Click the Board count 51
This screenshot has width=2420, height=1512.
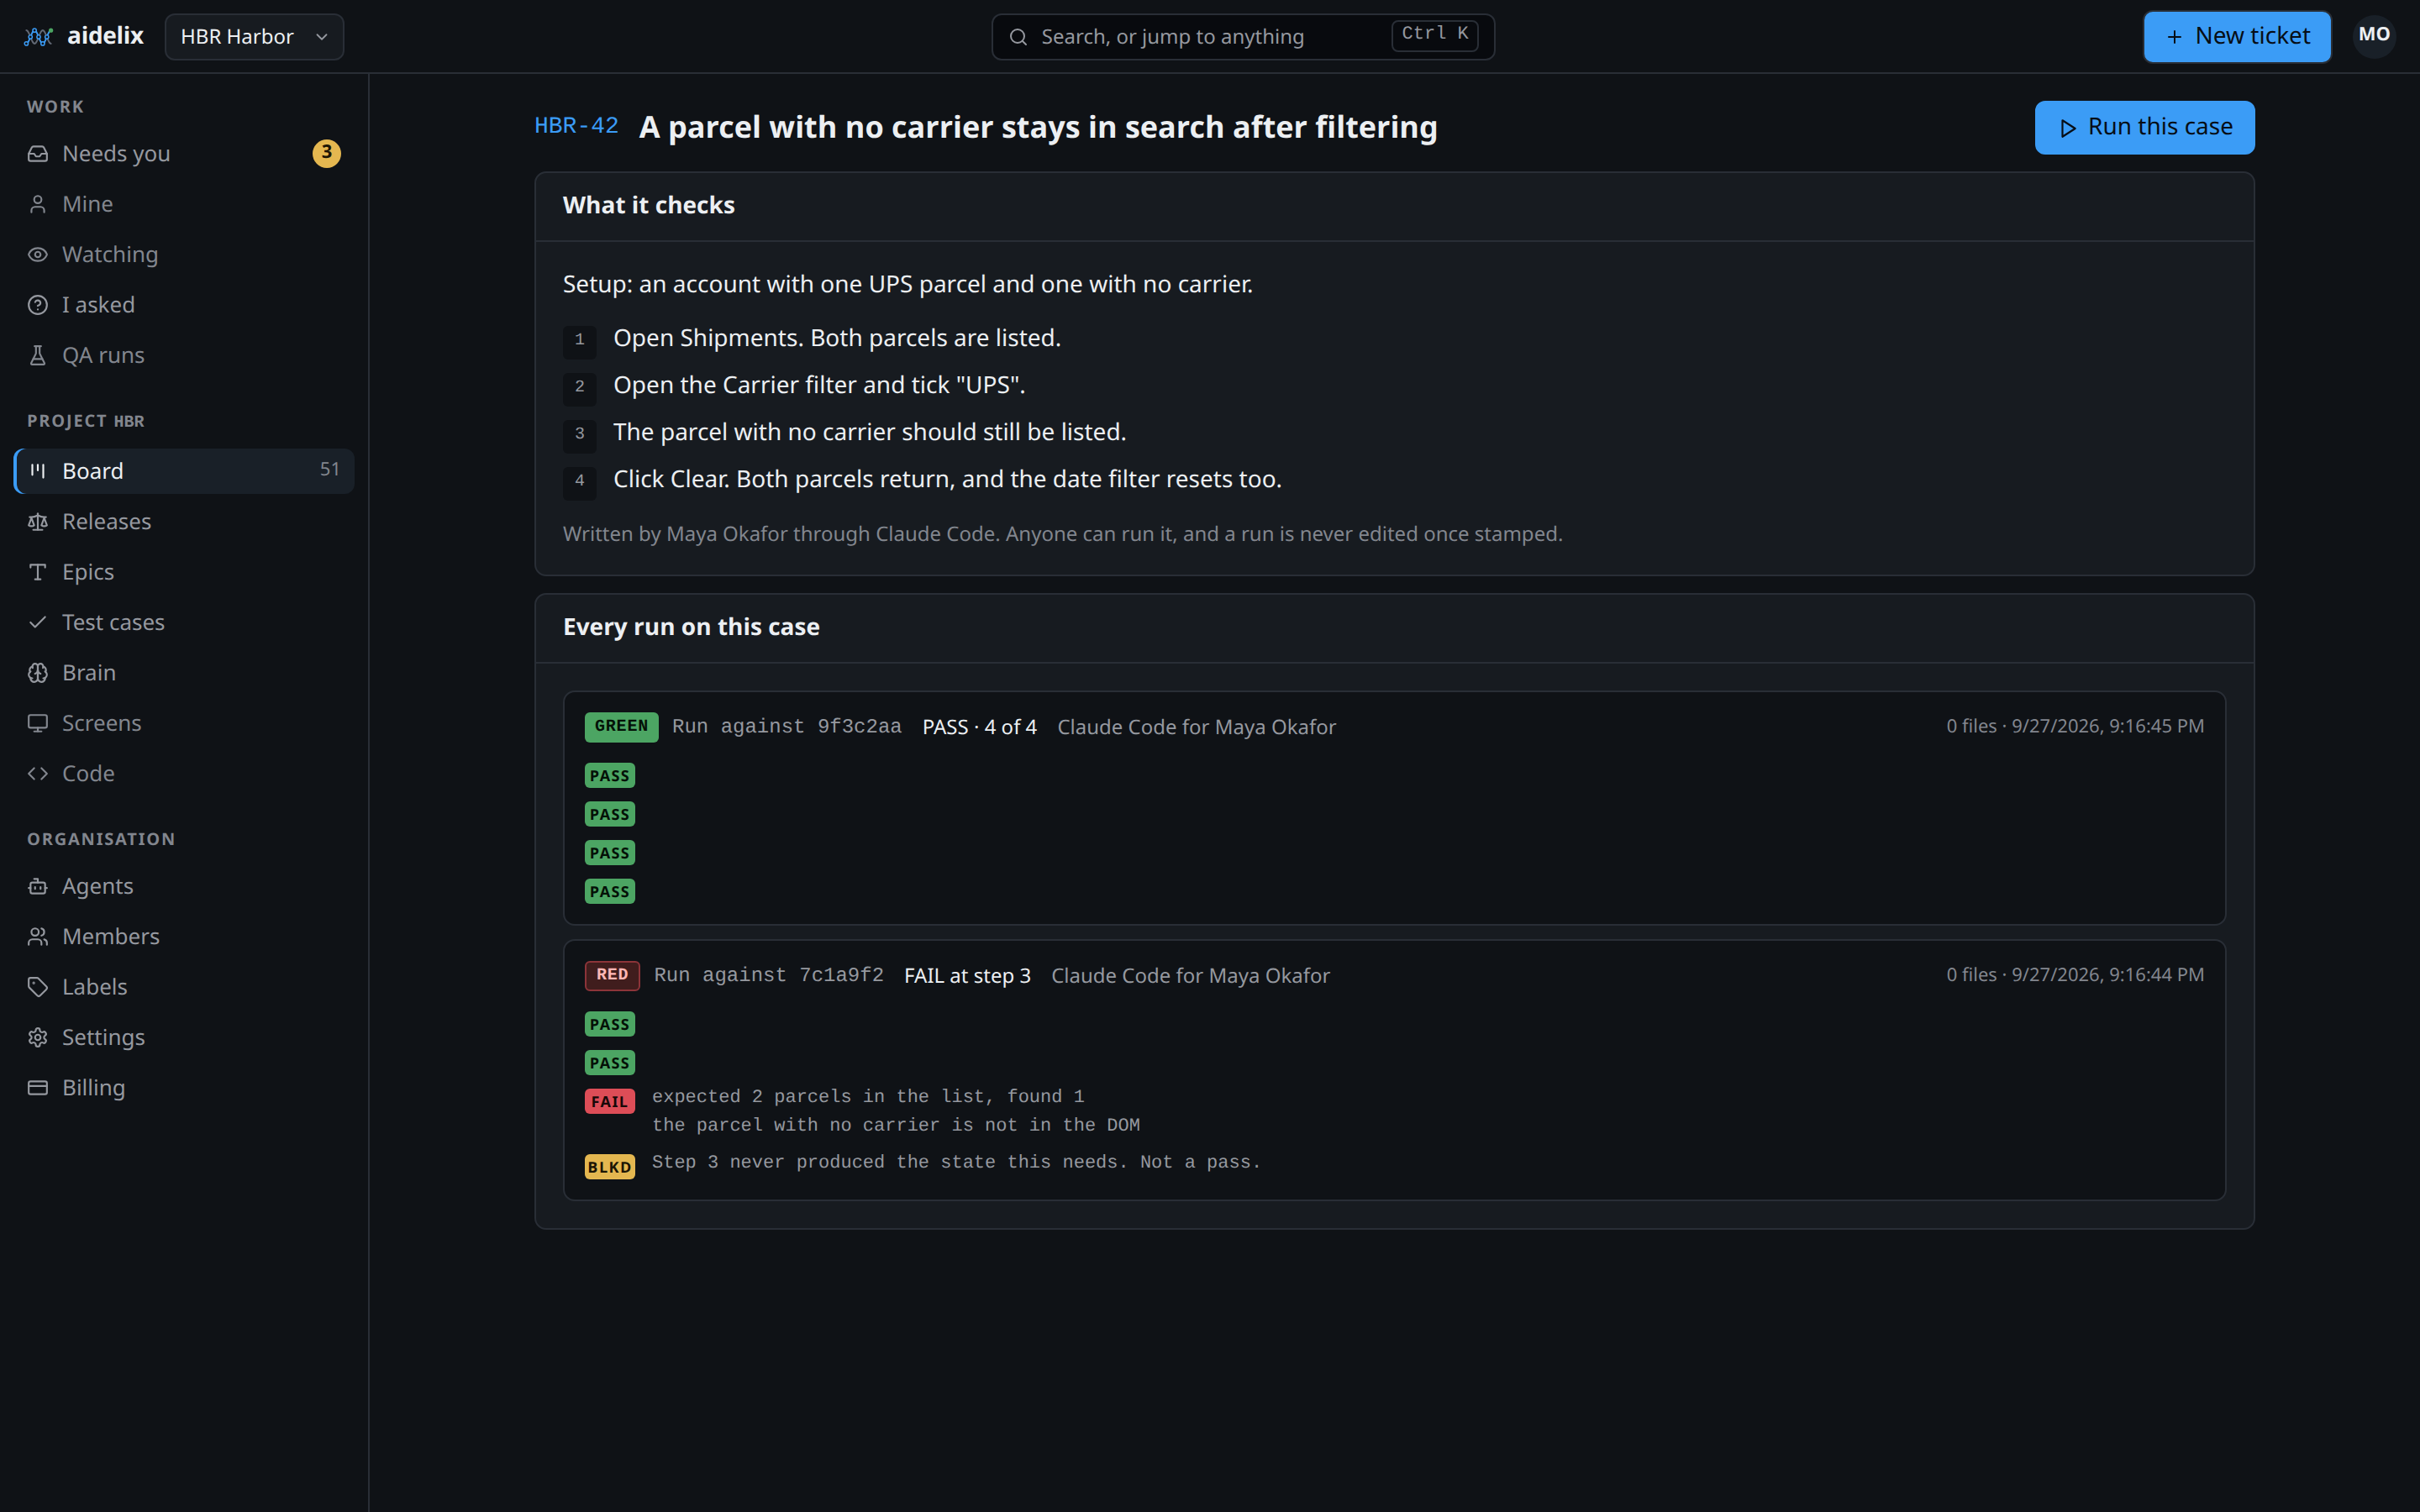[329, 470]
